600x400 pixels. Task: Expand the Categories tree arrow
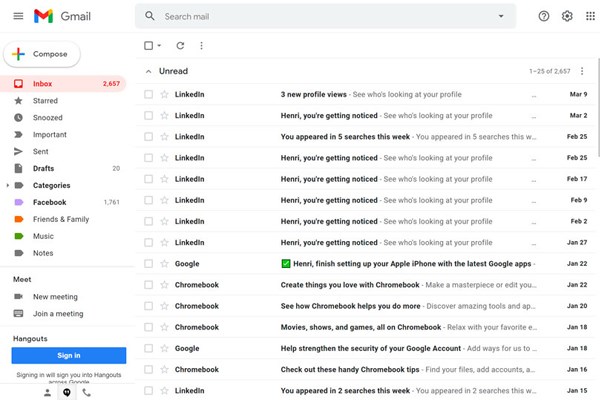pos(7,185)
